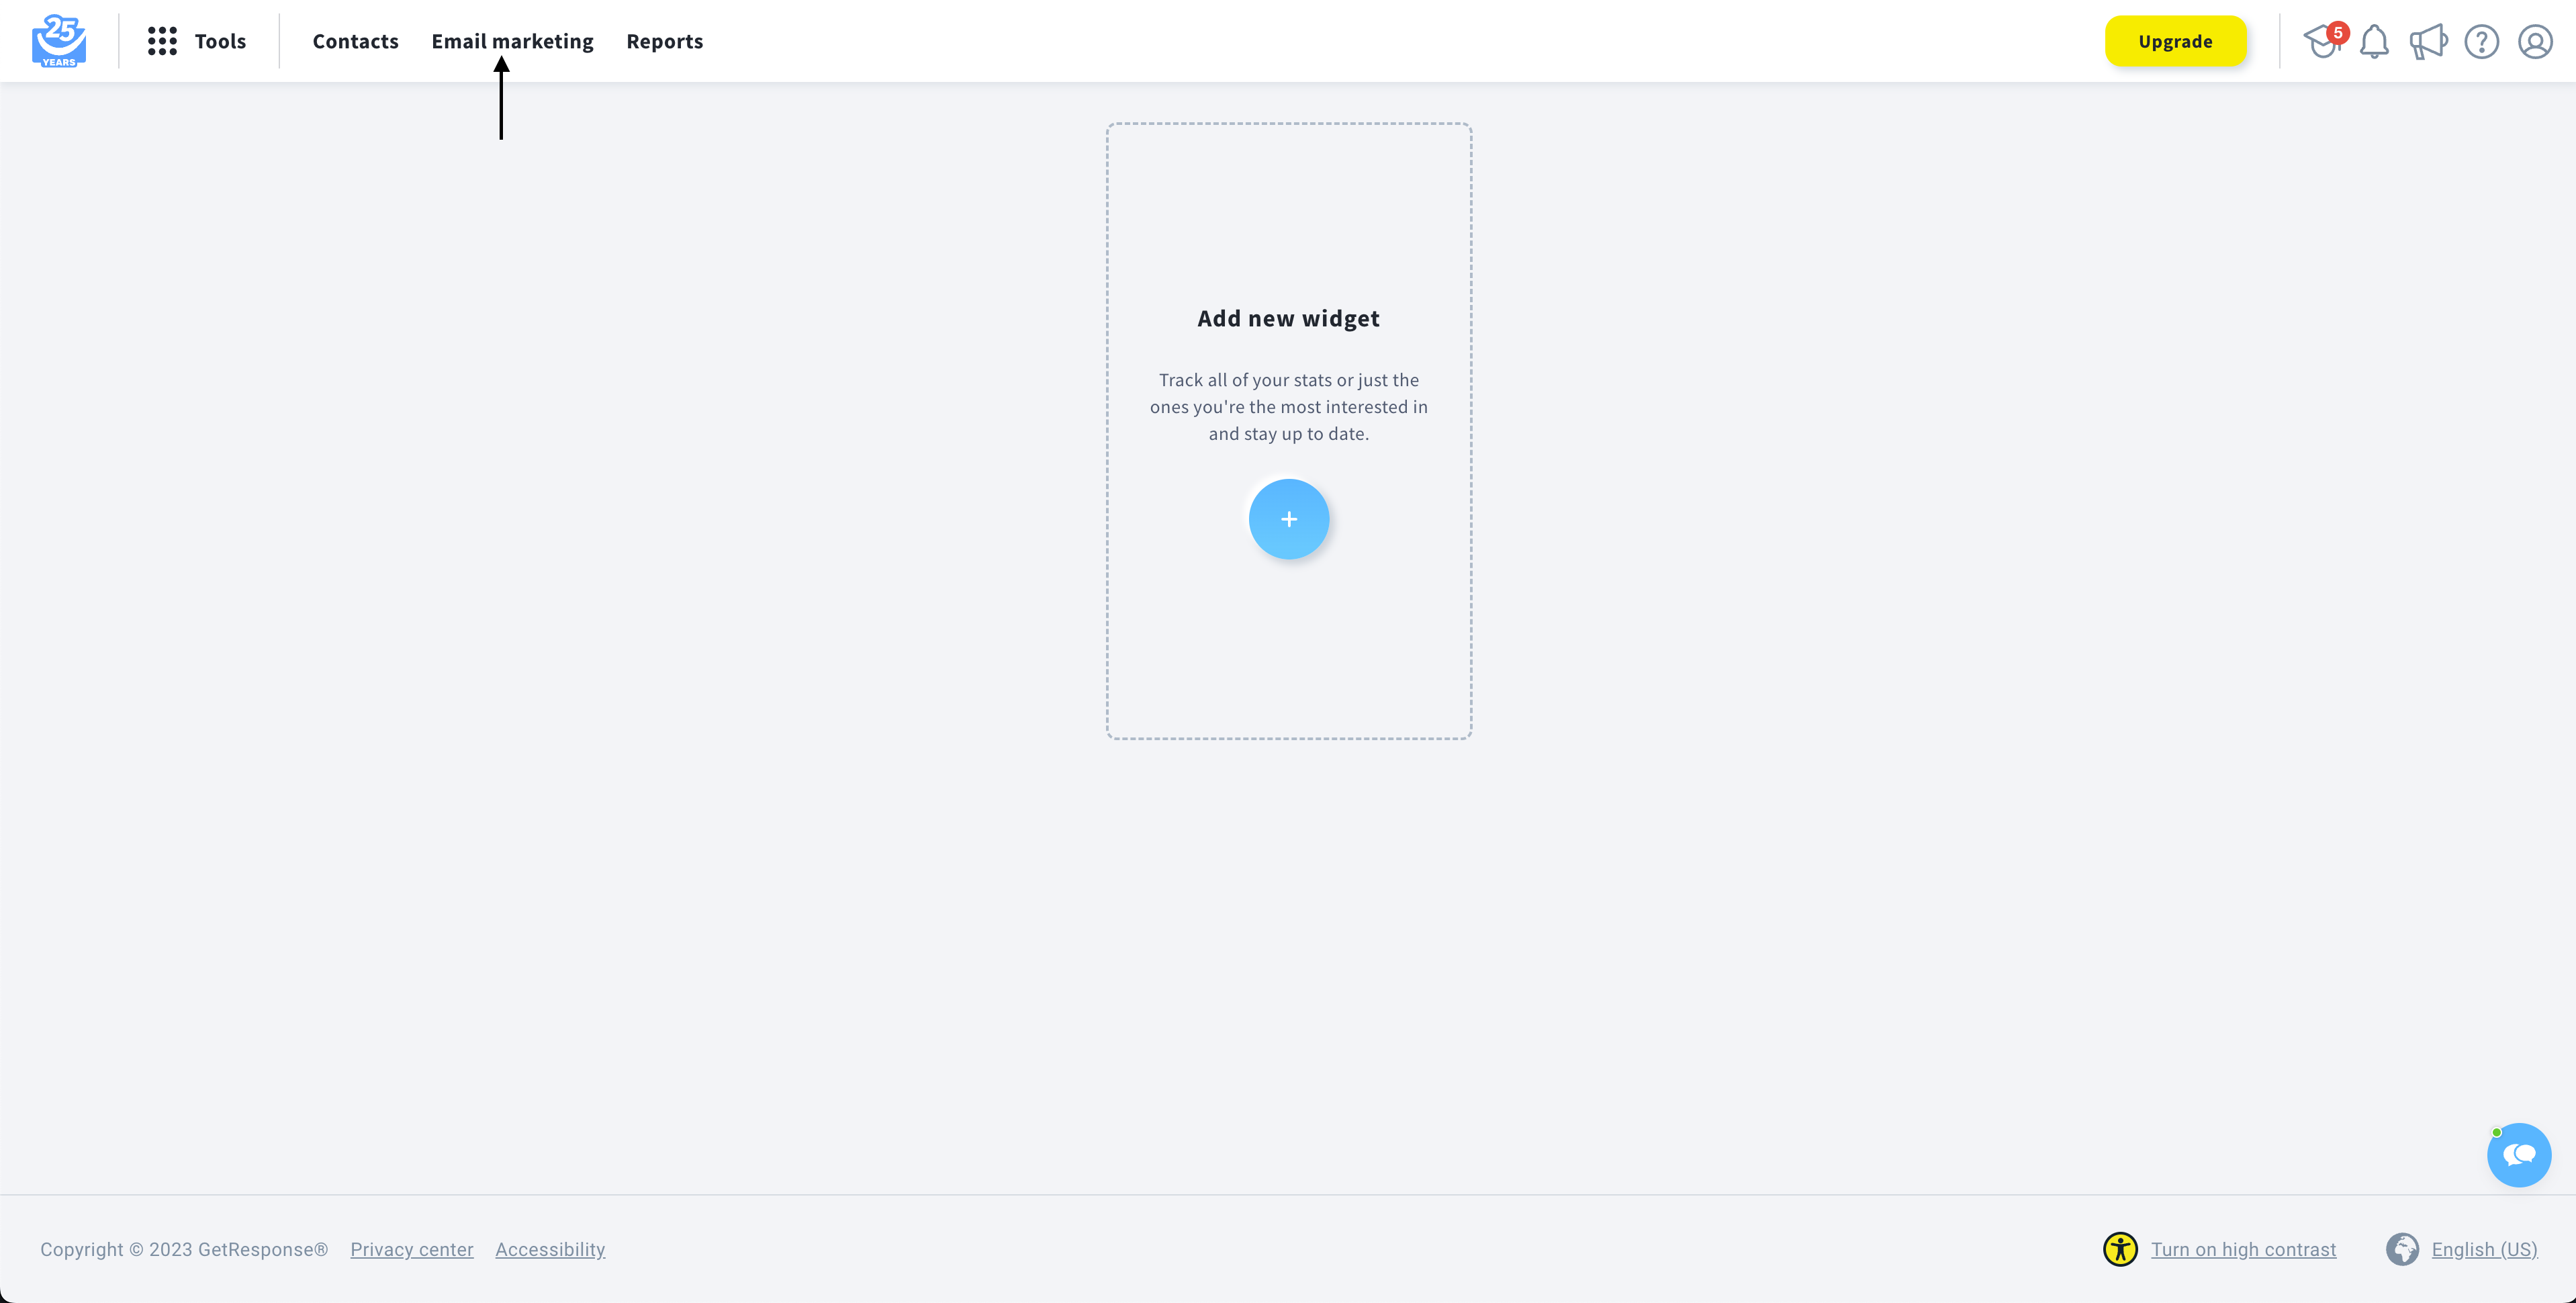Screen dimensions: 2576x1303
Task: Open the user profile account icon
Action: pos(2535,42)
